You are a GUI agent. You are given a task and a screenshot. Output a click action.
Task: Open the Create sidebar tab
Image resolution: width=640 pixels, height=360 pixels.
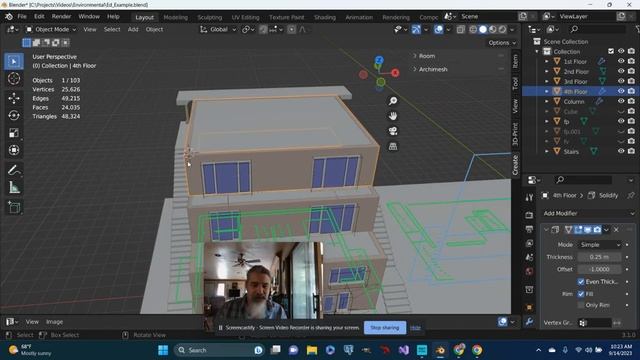(515, 165)
